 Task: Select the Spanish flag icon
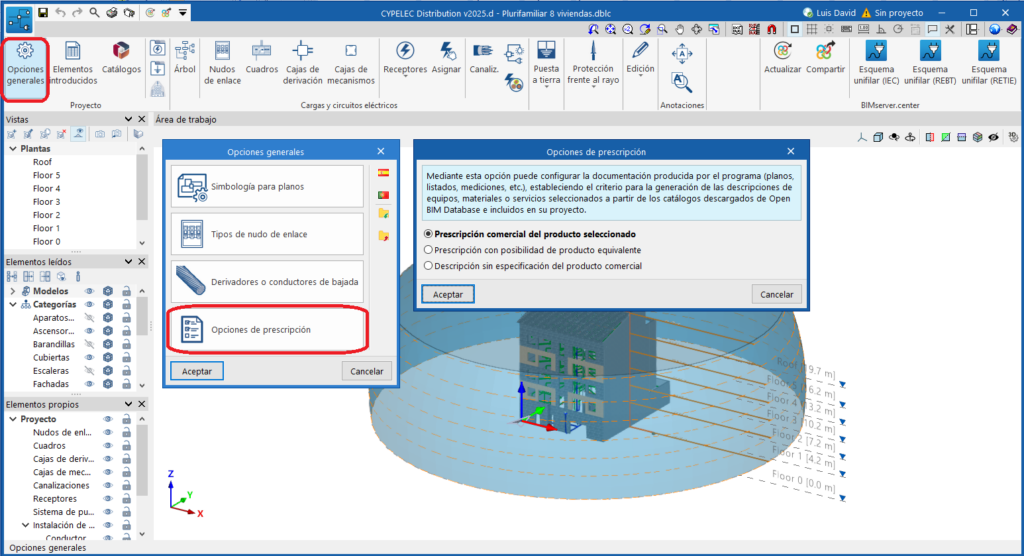tap(383, 173)
